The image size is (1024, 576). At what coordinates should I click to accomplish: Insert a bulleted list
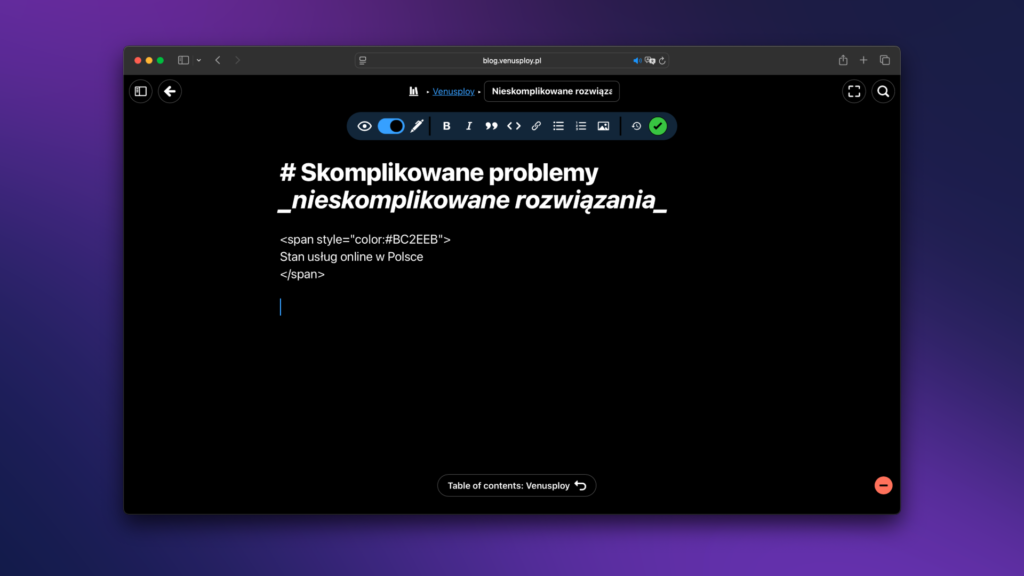(559, 126)
